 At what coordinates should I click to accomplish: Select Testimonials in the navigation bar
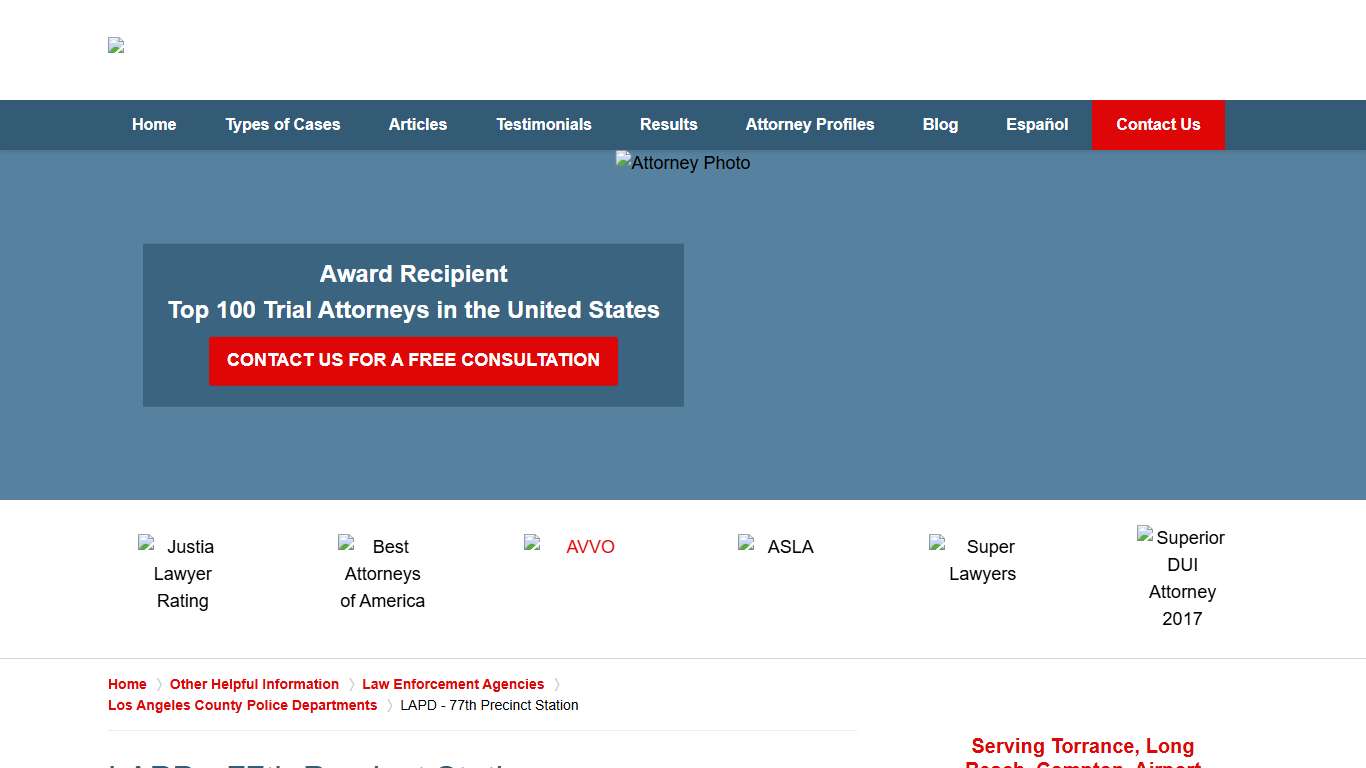tap(544, 125)
